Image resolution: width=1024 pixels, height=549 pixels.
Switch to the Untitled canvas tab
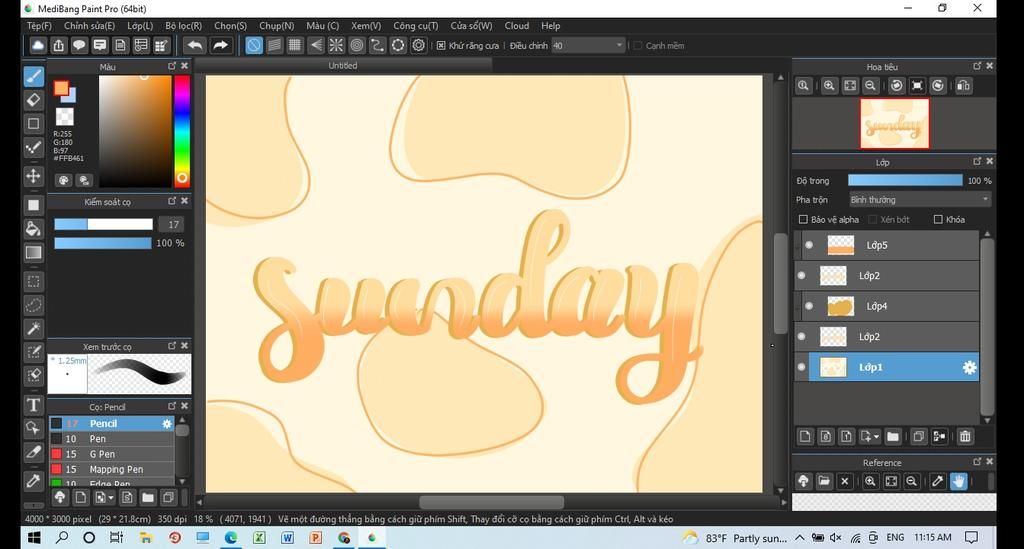pos(343,65)
